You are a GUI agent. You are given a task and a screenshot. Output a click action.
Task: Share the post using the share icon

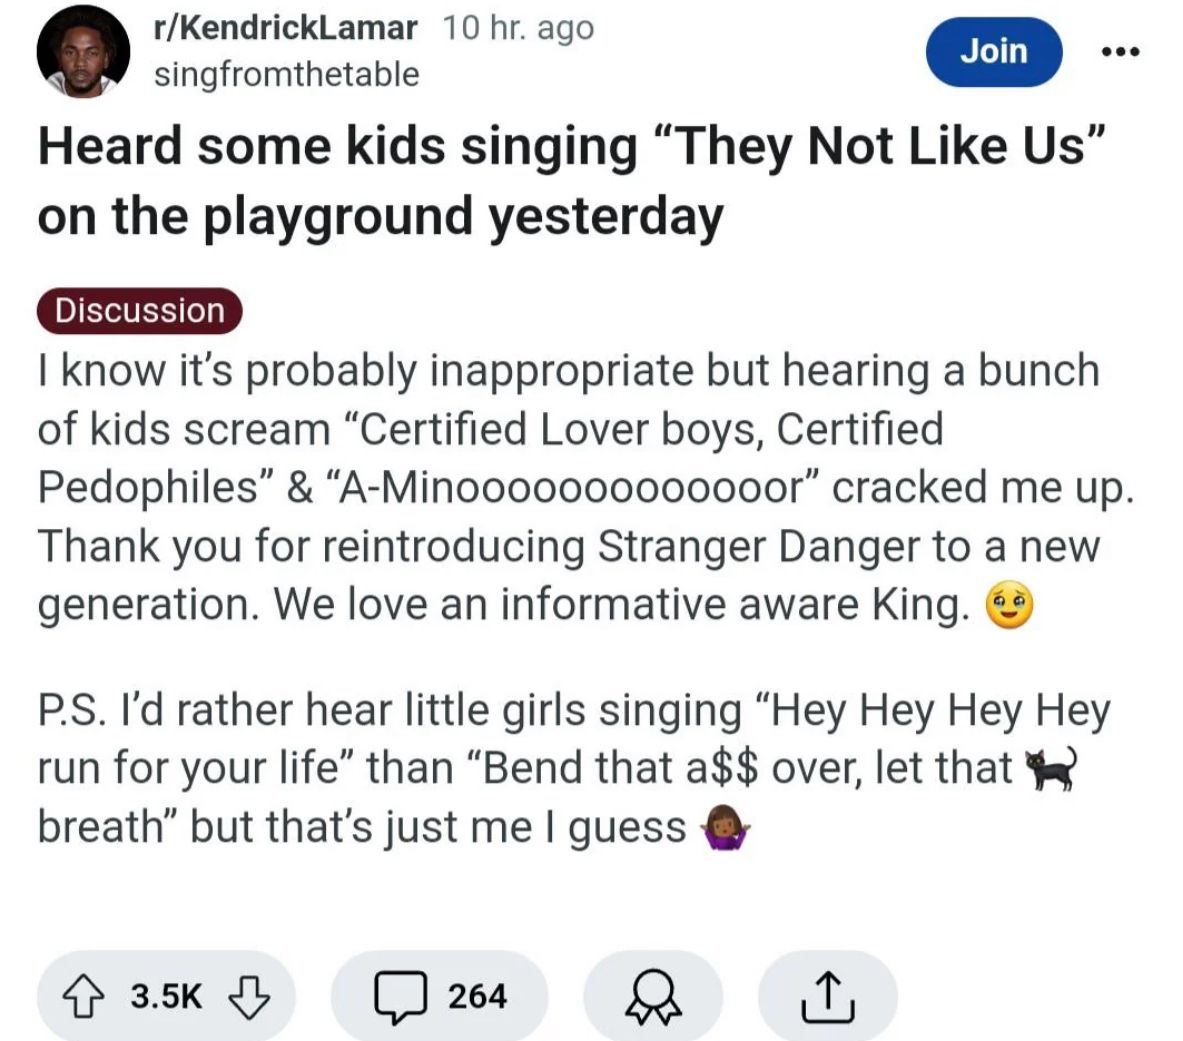tap(828, 997)
